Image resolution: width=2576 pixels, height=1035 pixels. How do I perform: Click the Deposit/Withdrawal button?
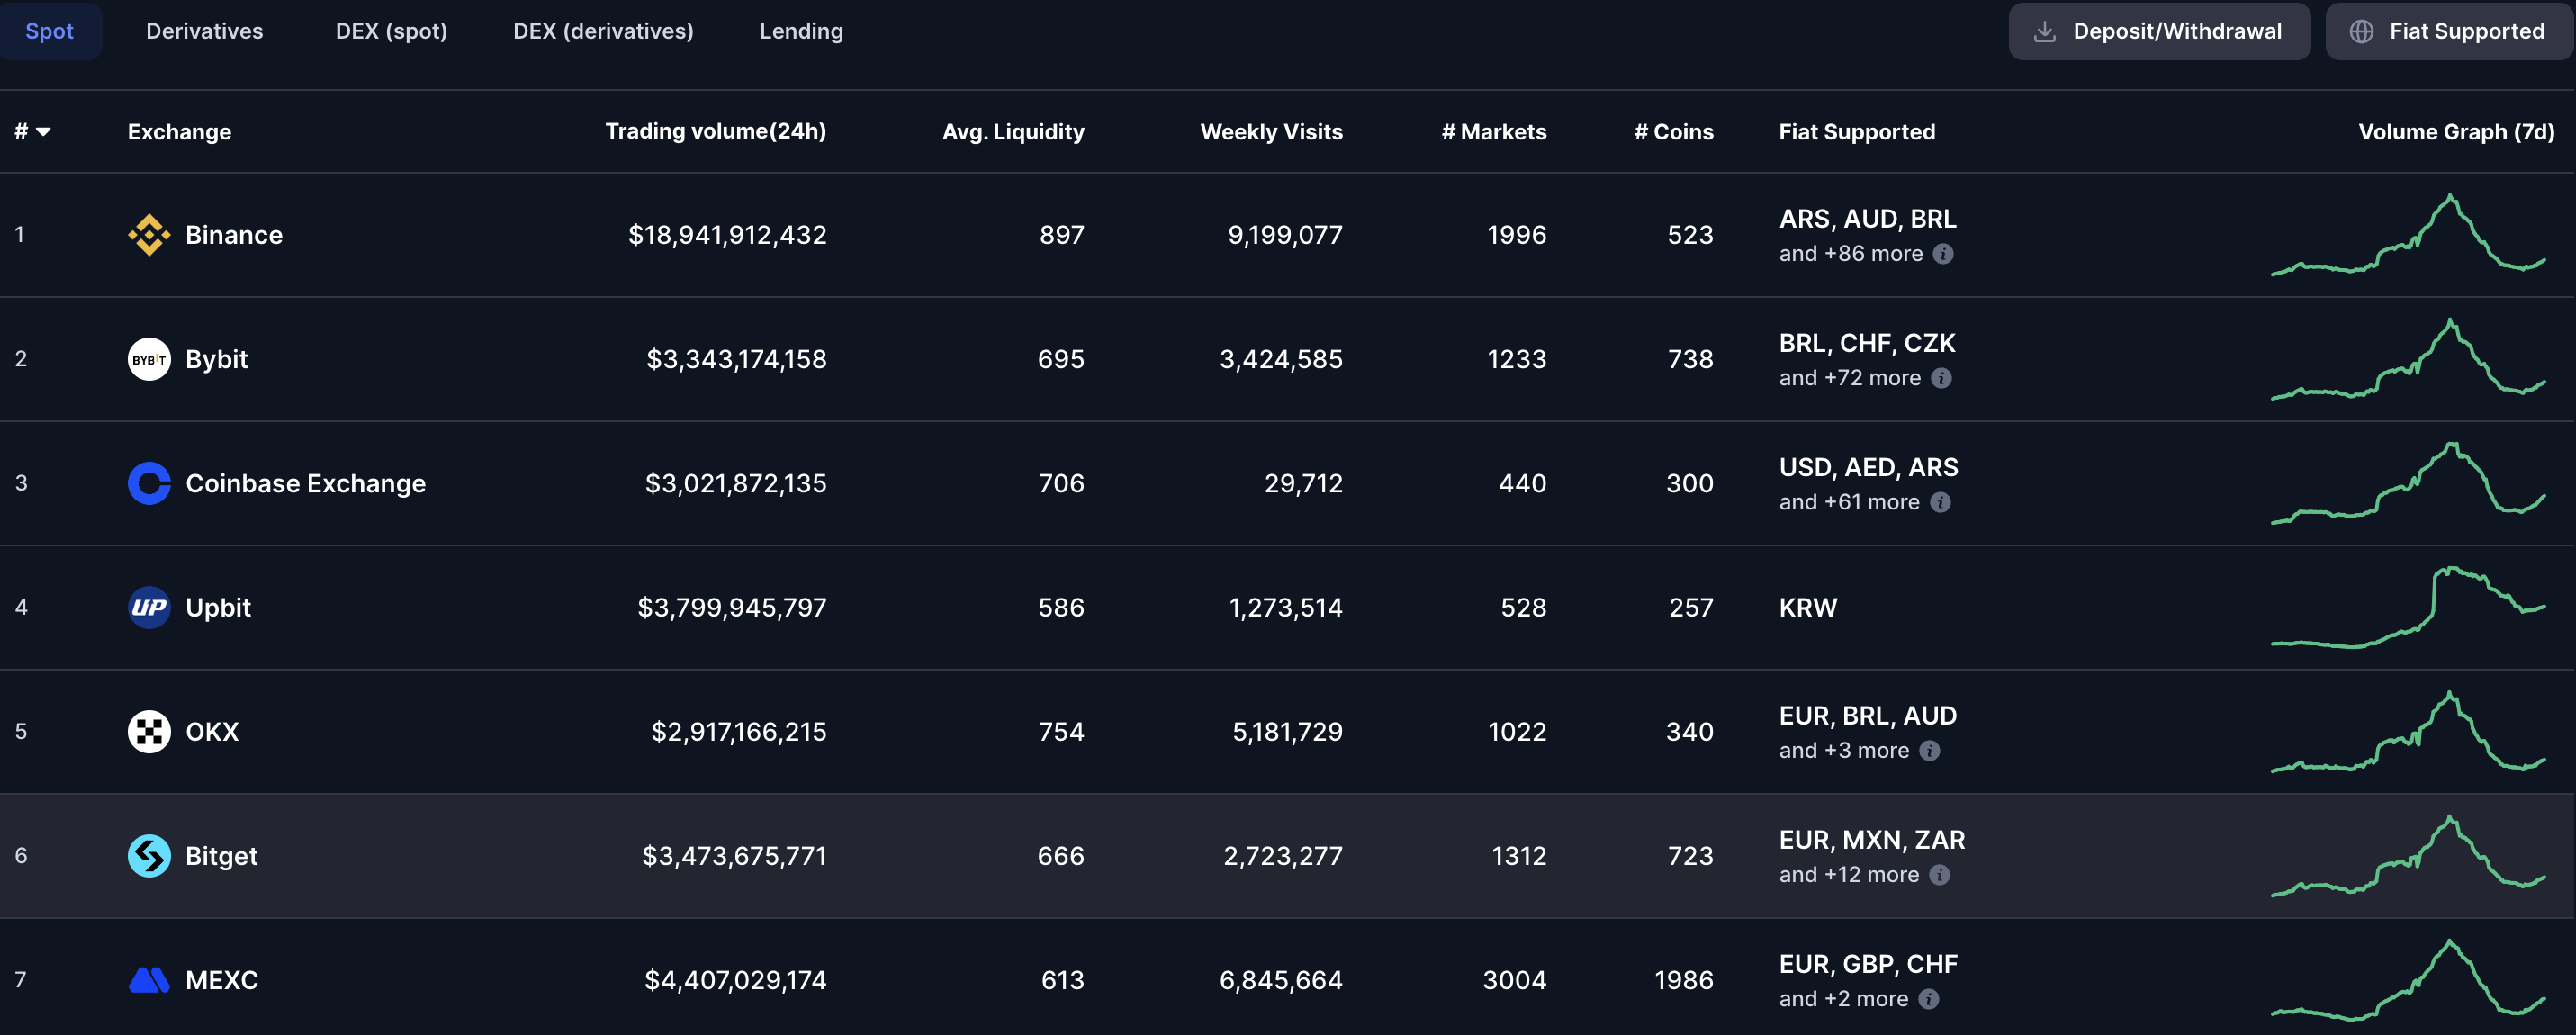point(2159,31)
